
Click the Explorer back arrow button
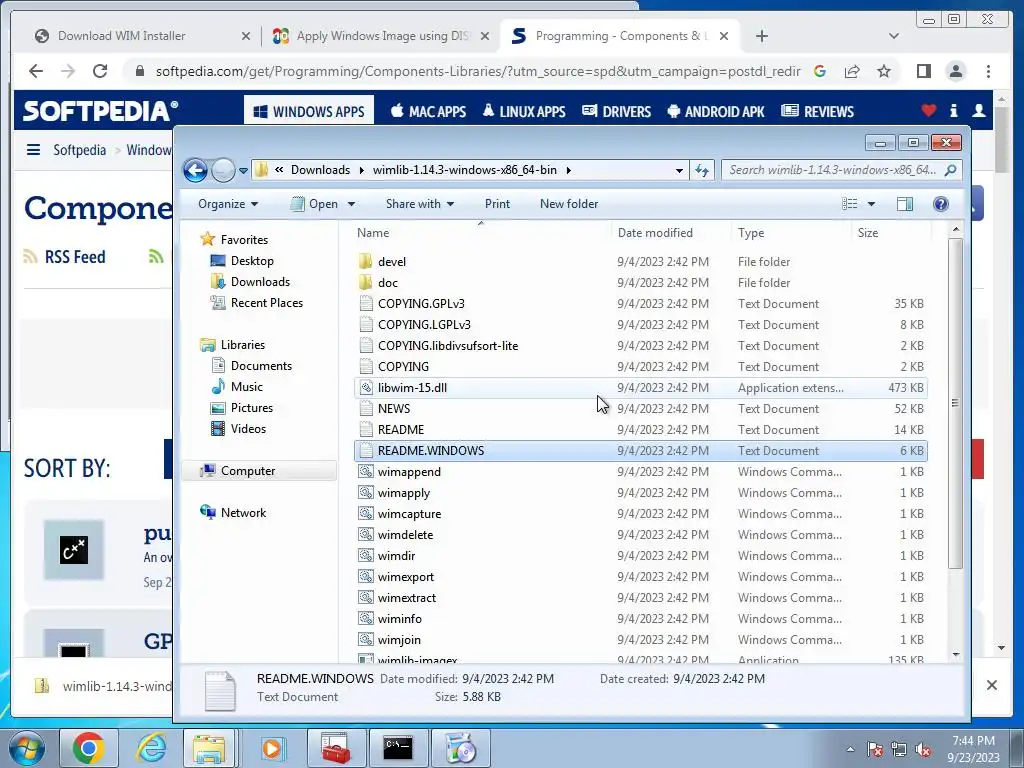pos(195,170)
